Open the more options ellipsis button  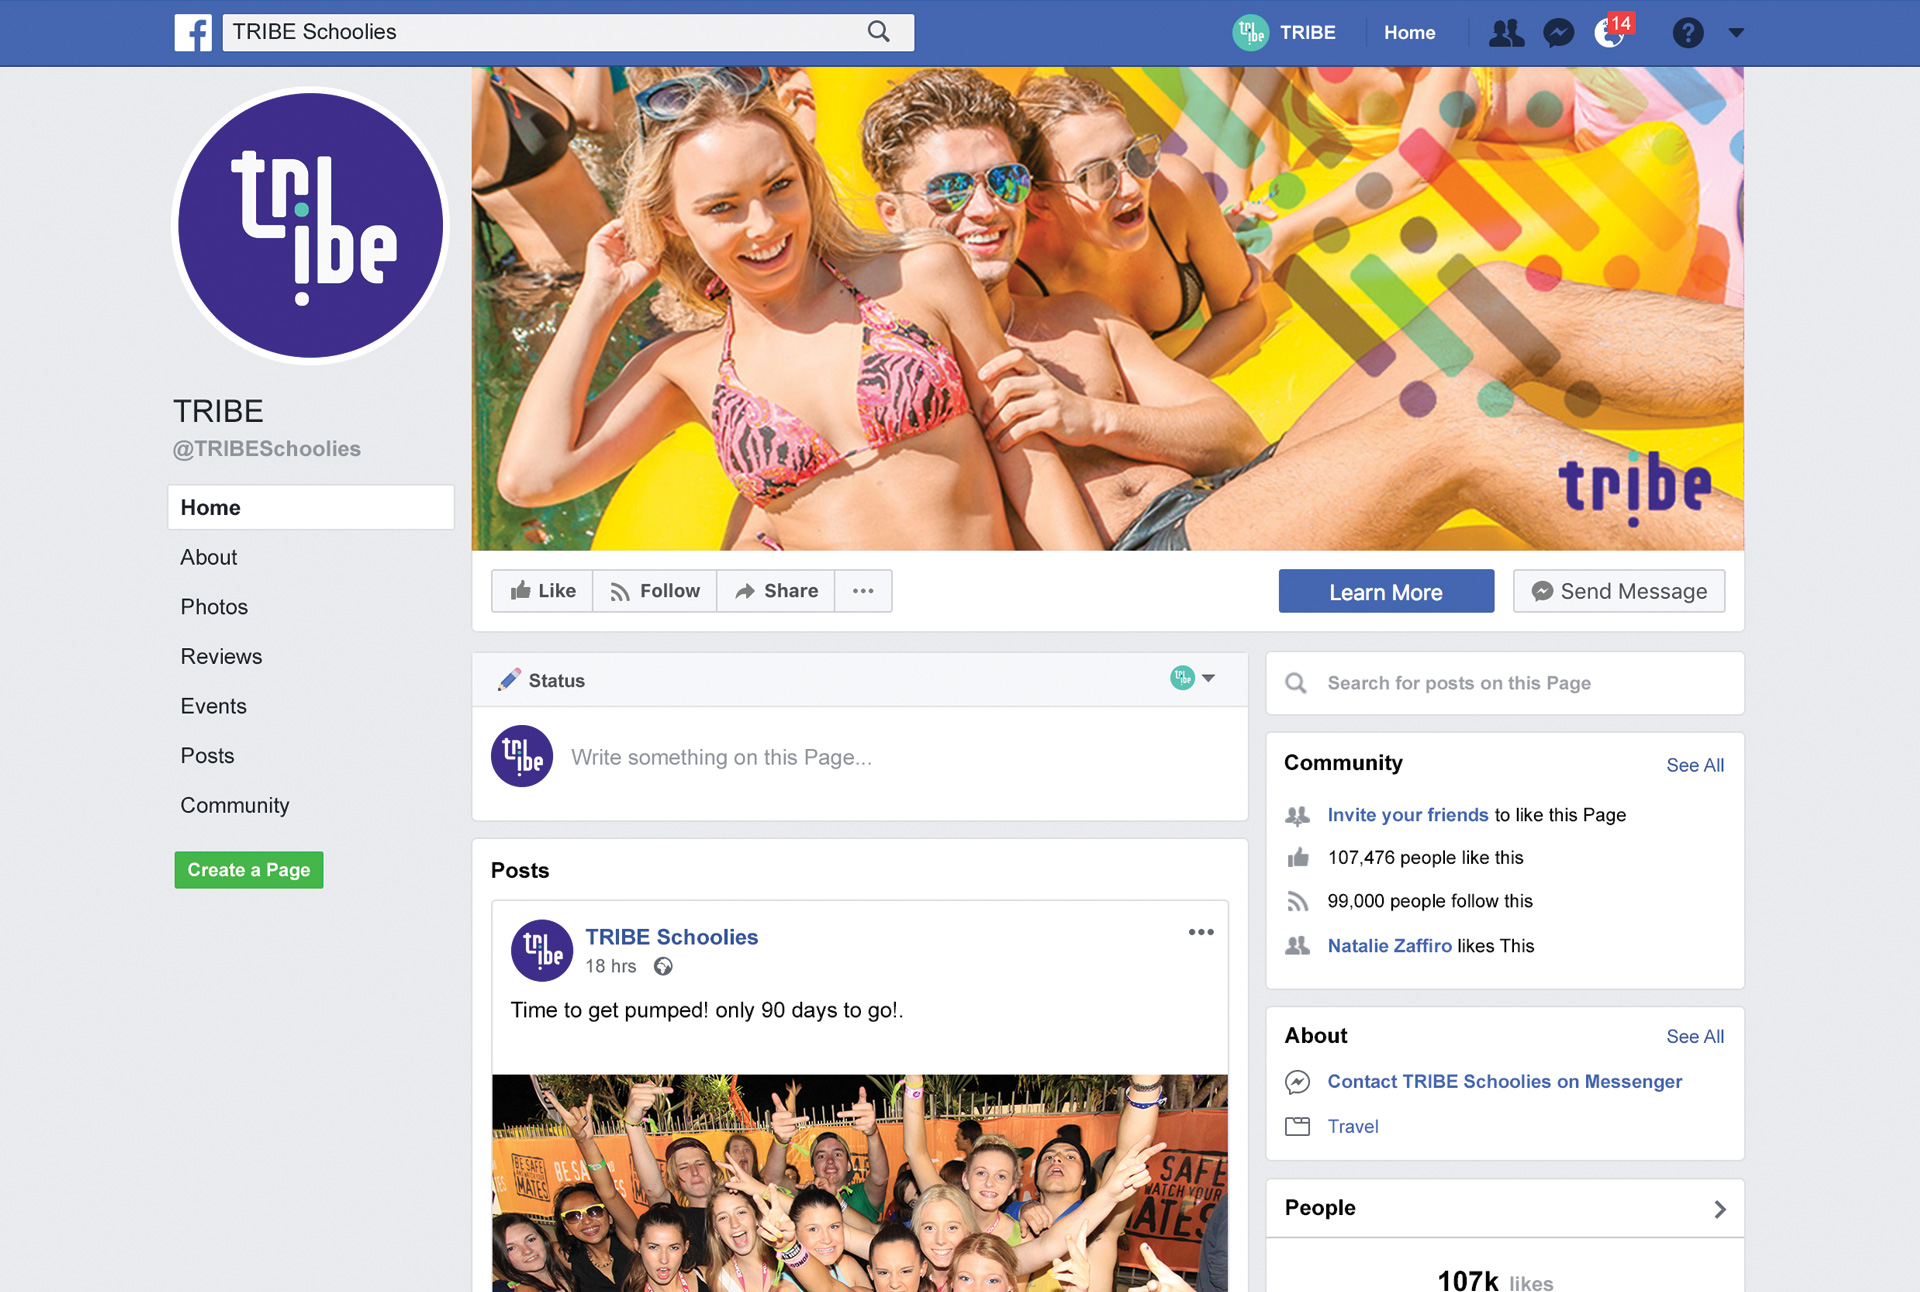[x=863, y=591]
